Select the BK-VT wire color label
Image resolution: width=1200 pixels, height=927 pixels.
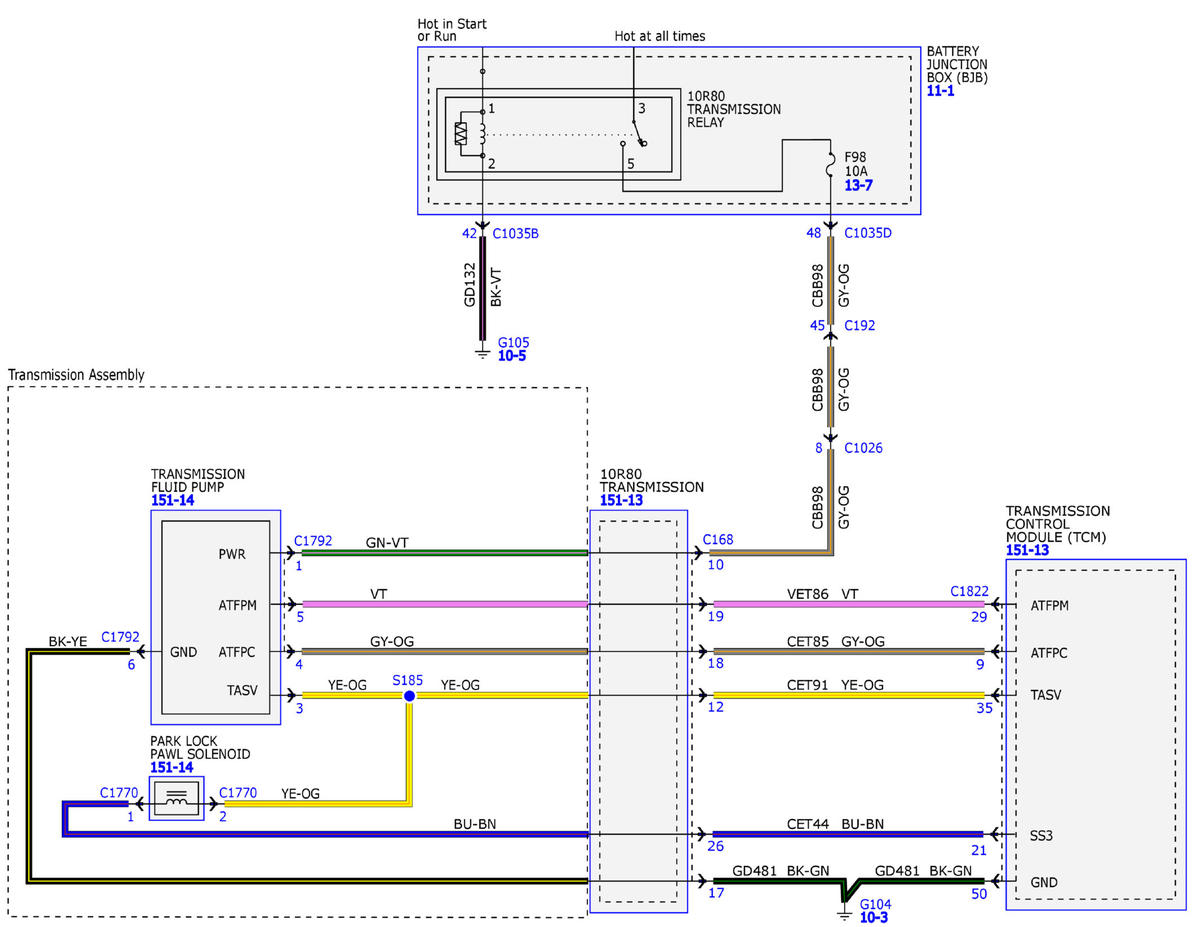[497, 286]
